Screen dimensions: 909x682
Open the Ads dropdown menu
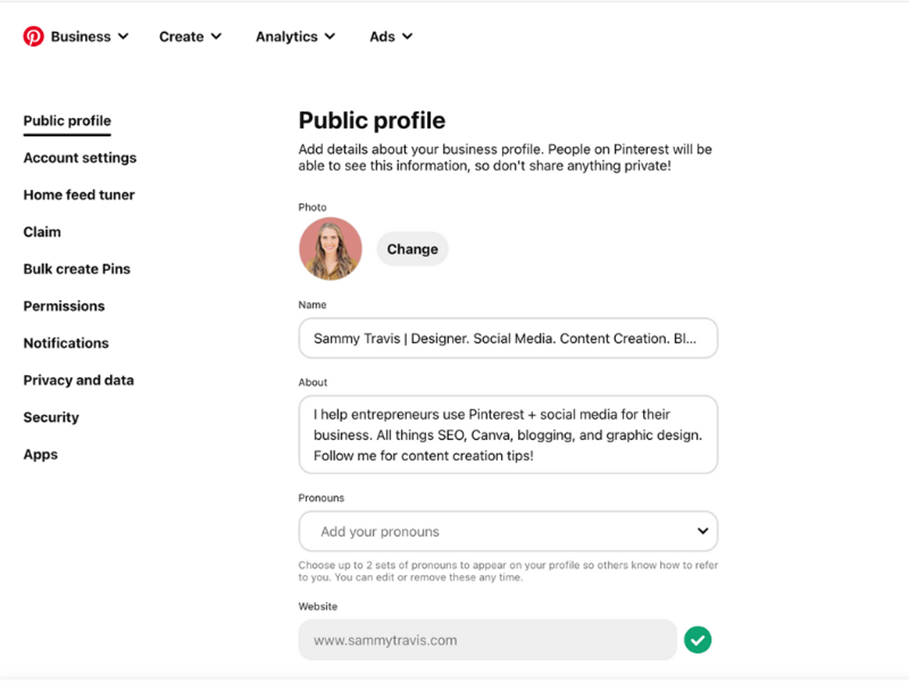(391, 37)
